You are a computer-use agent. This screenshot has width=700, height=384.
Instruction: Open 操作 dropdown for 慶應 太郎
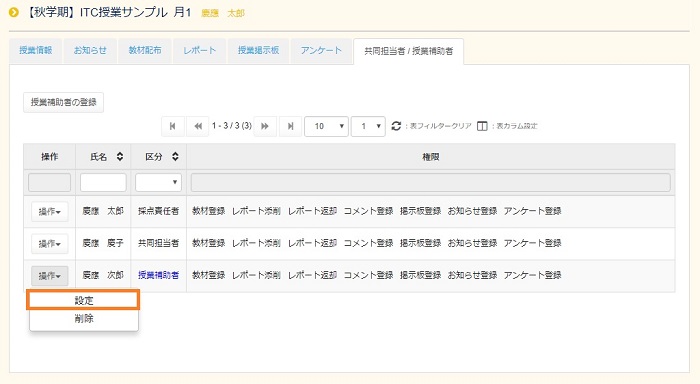(50, 212)
